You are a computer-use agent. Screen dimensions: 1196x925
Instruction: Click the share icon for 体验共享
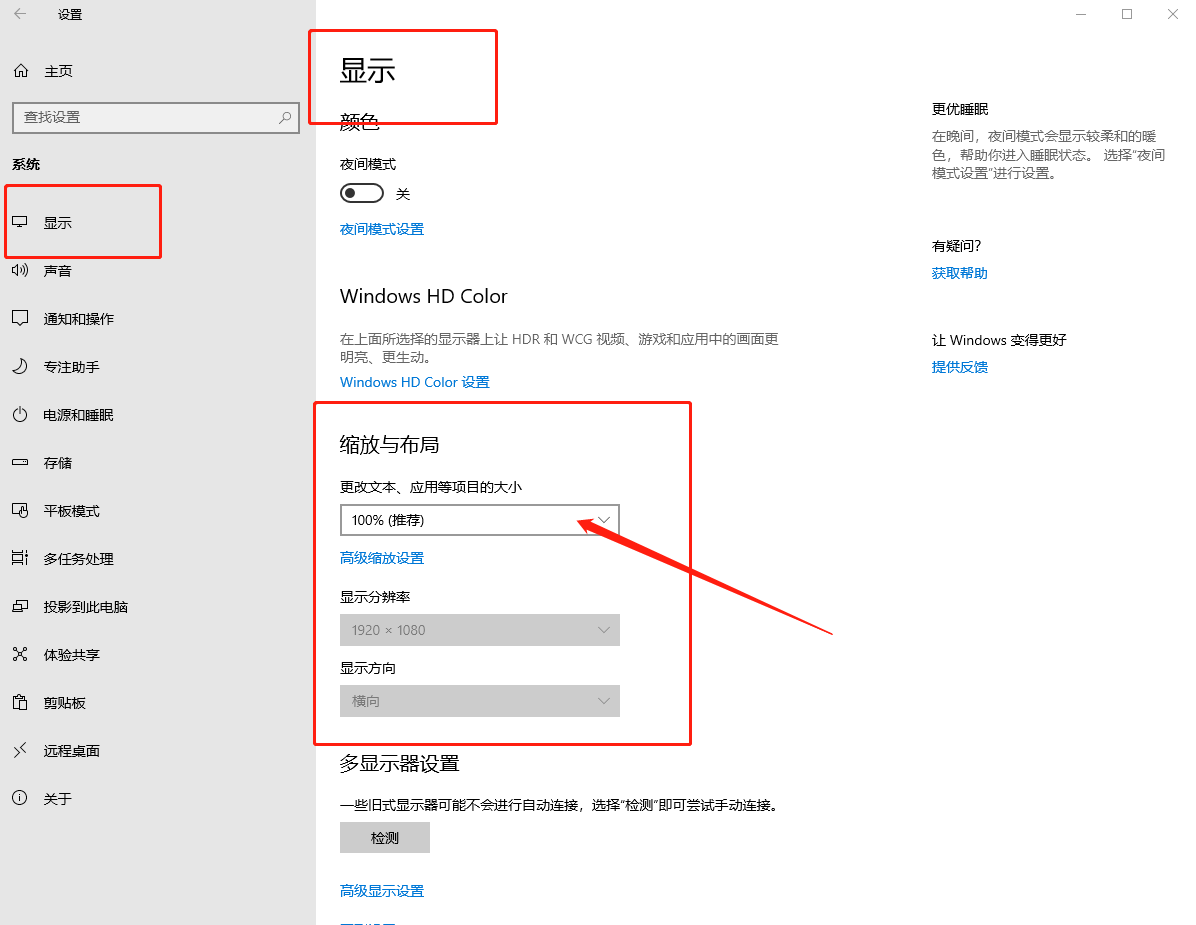[21, 654]
